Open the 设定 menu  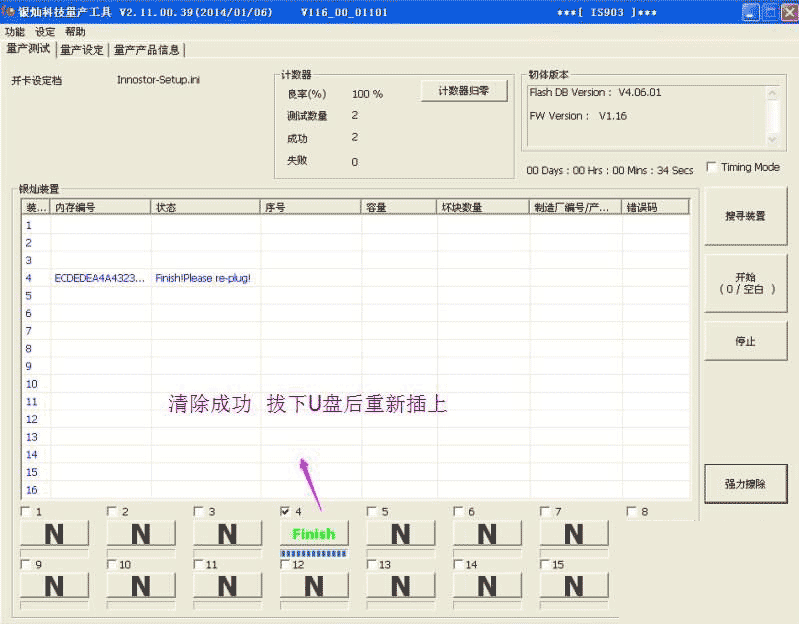click(45, 32)
